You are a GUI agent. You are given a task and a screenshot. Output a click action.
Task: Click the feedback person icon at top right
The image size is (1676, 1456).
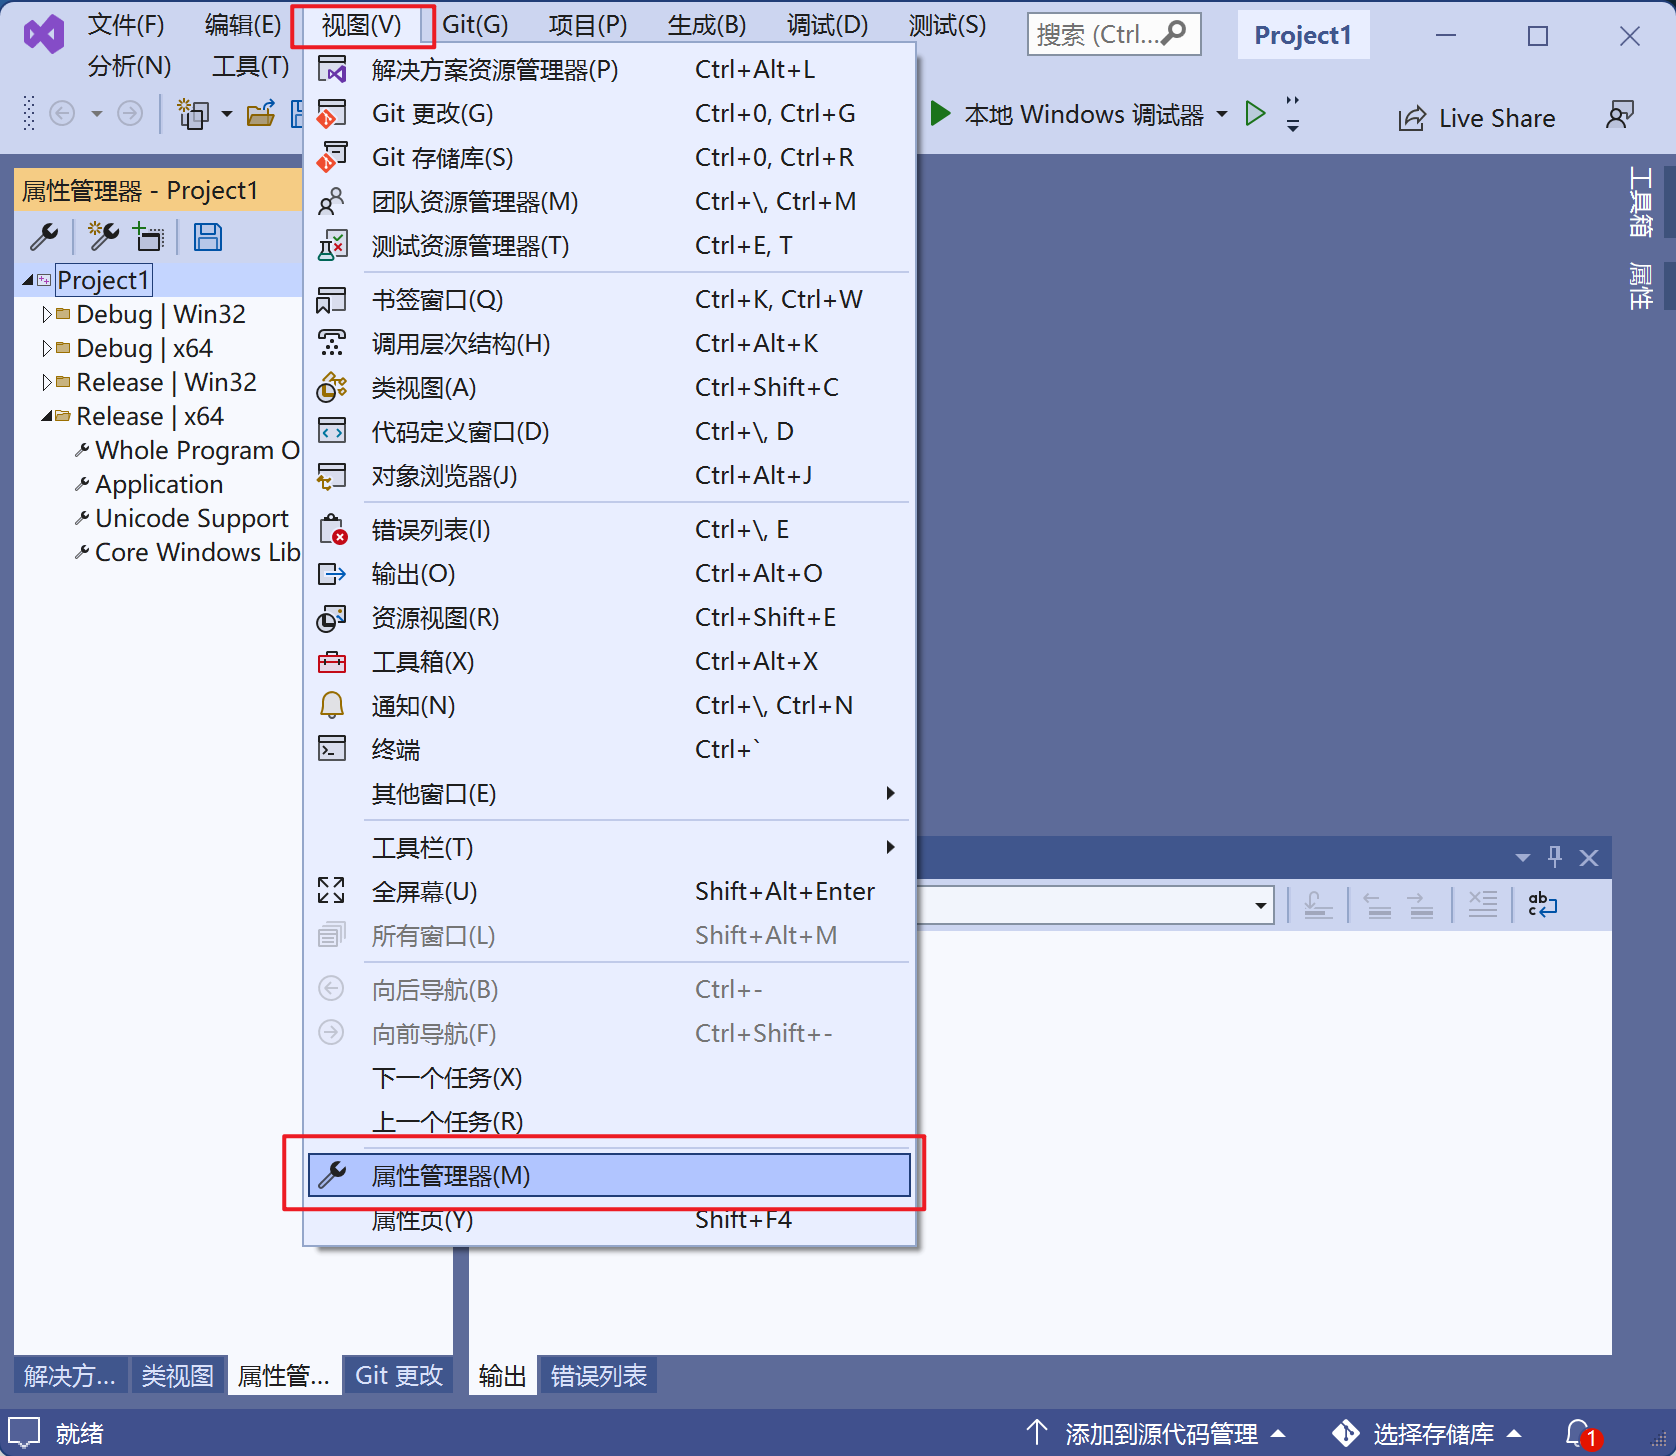coord(1619,116)
